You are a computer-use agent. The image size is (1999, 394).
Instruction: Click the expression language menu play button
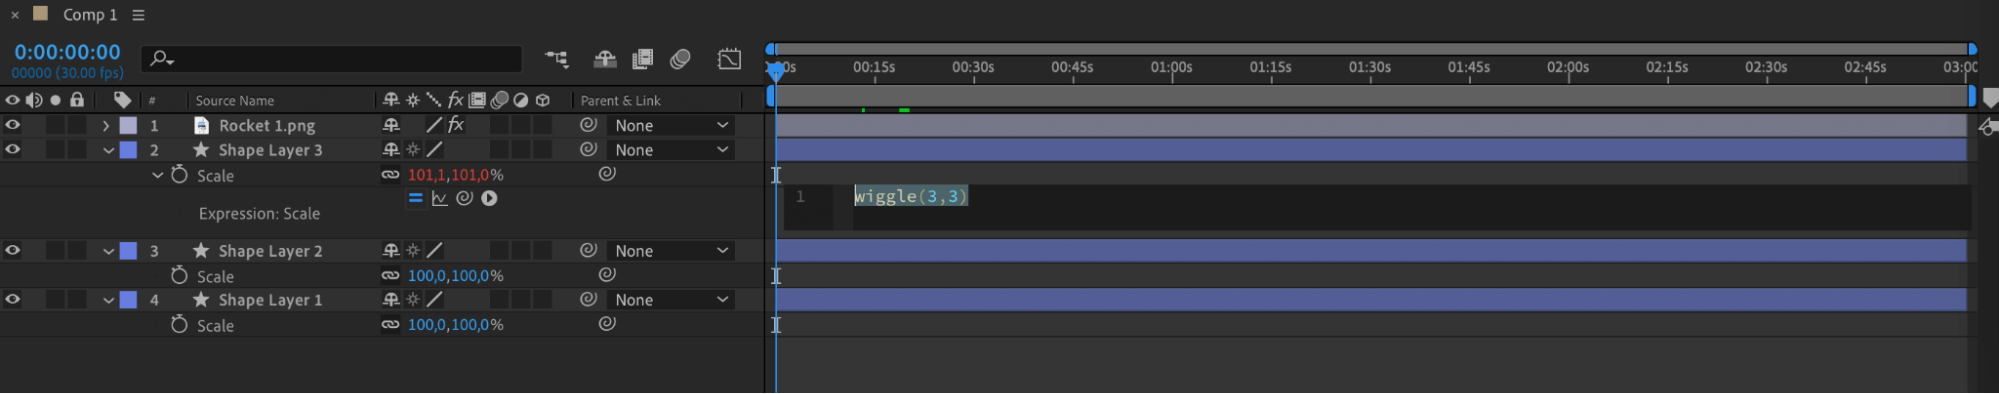point(489,198)
